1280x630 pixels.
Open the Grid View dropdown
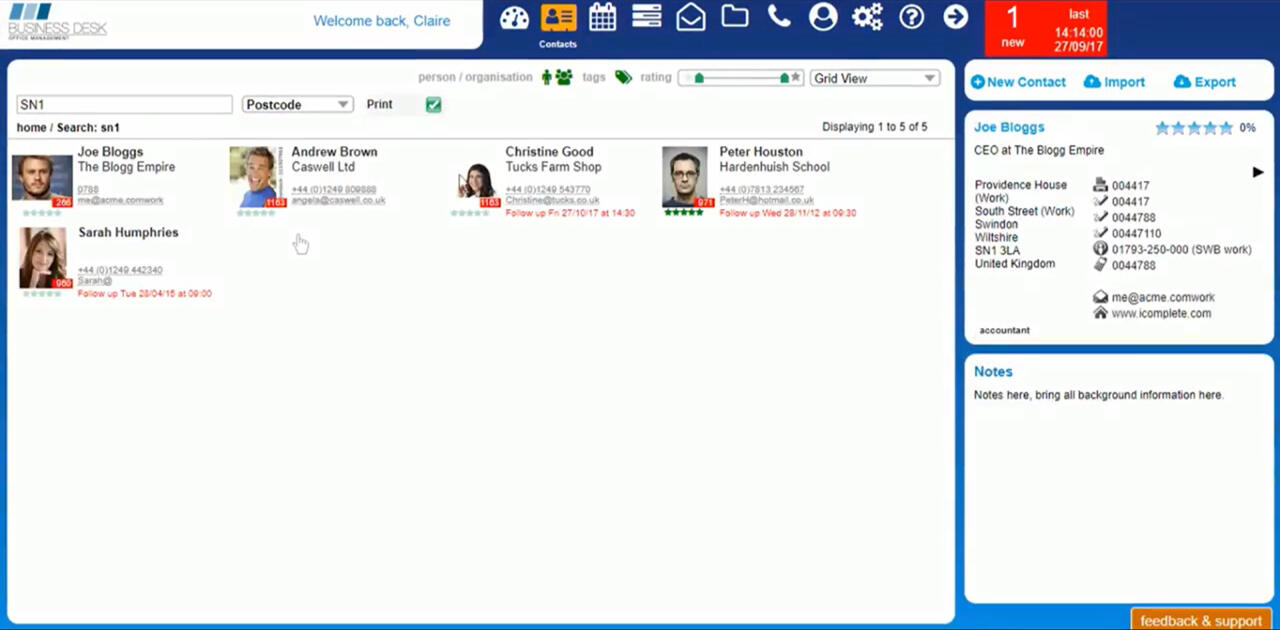point(873,77)
